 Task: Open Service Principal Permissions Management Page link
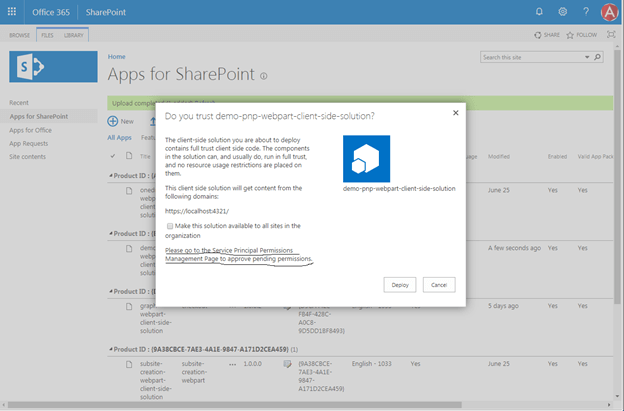point(239,255)
